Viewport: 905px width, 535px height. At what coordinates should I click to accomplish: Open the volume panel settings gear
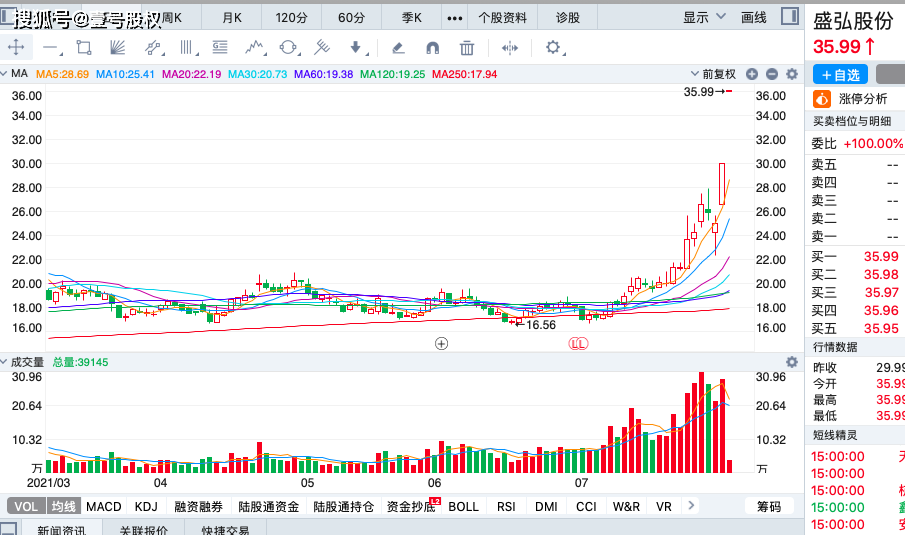click(x=792, y=362)
